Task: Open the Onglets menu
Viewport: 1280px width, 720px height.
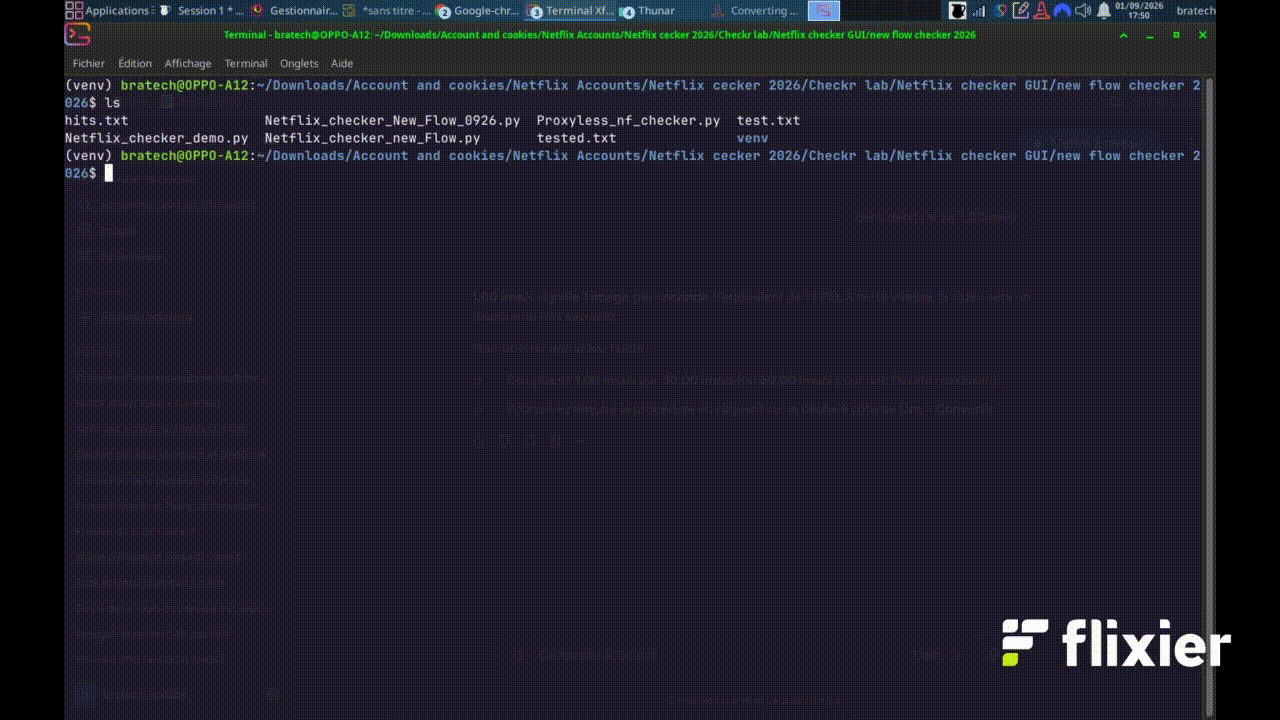Action: pos(299,63)
